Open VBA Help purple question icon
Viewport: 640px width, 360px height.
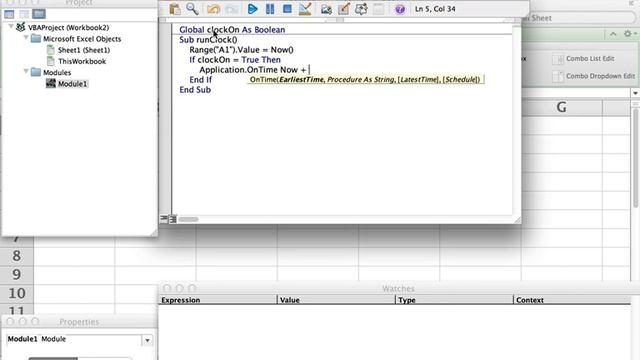click(x=400, y=9)
